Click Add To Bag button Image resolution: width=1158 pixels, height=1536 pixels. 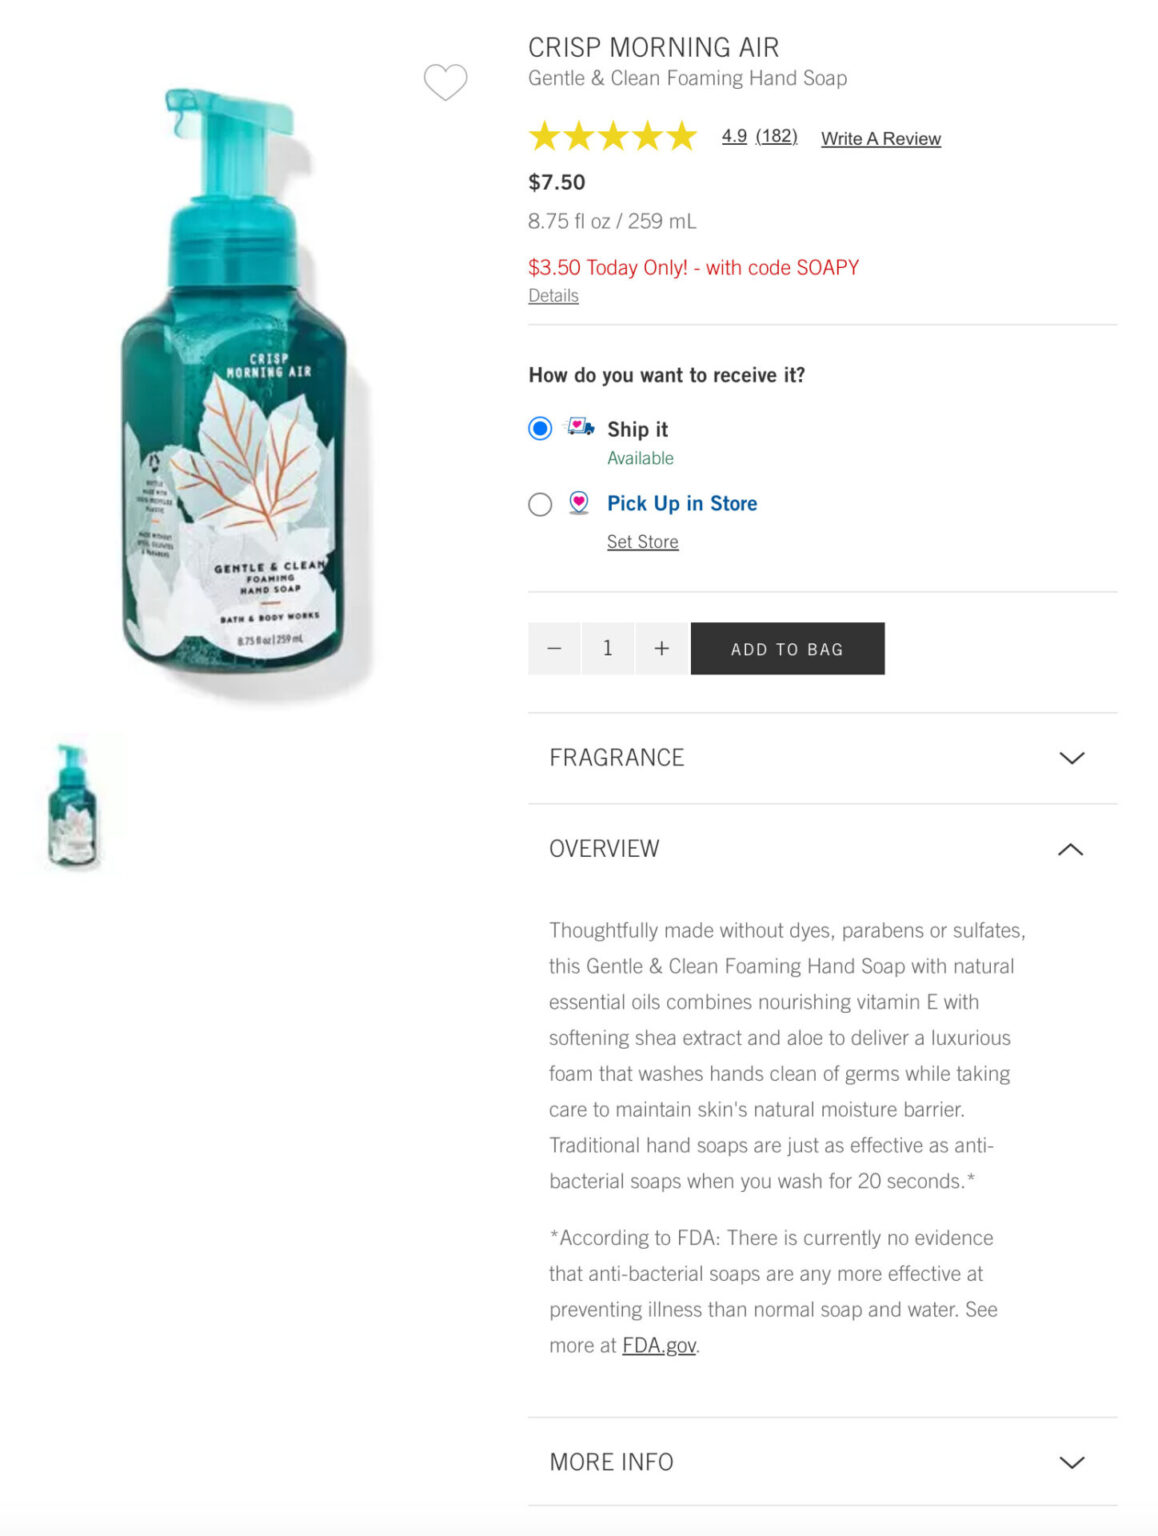tap(788, 649)
